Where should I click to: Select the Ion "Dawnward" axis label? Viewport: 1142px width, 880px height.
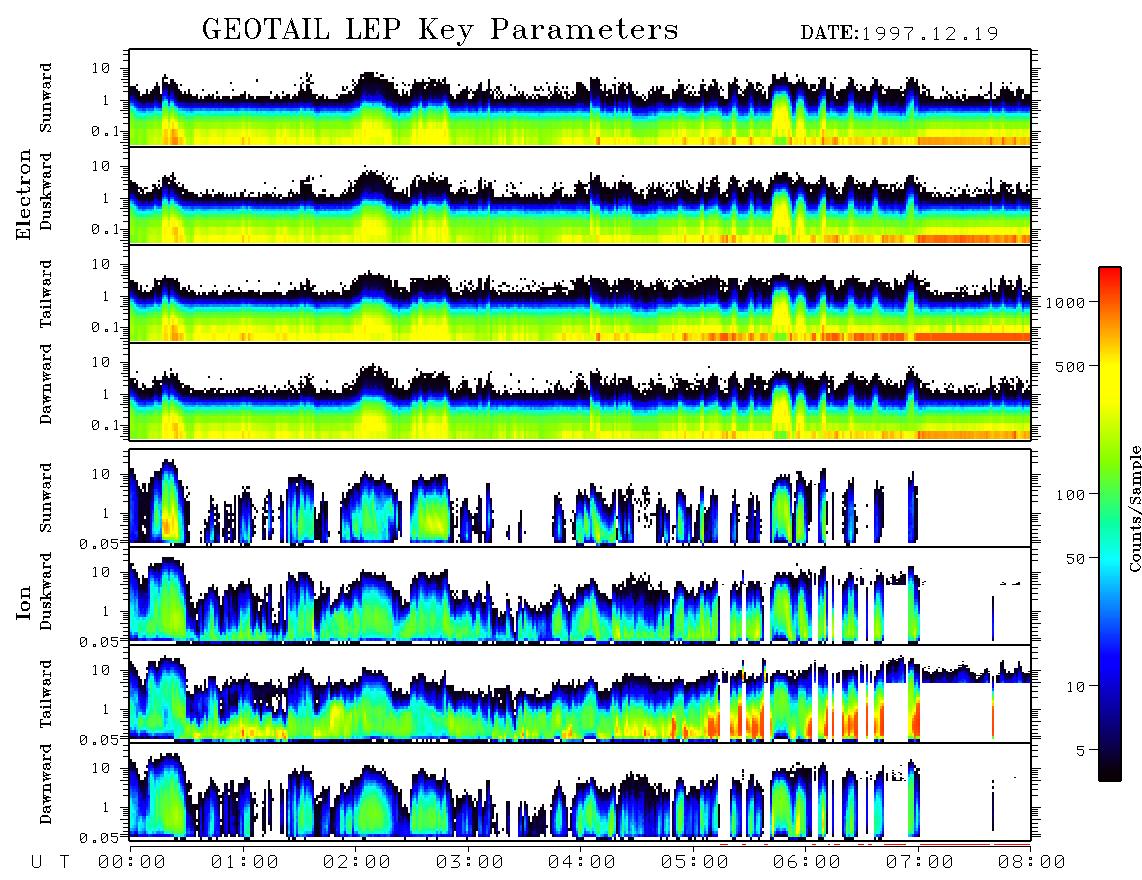coord(46,784)
